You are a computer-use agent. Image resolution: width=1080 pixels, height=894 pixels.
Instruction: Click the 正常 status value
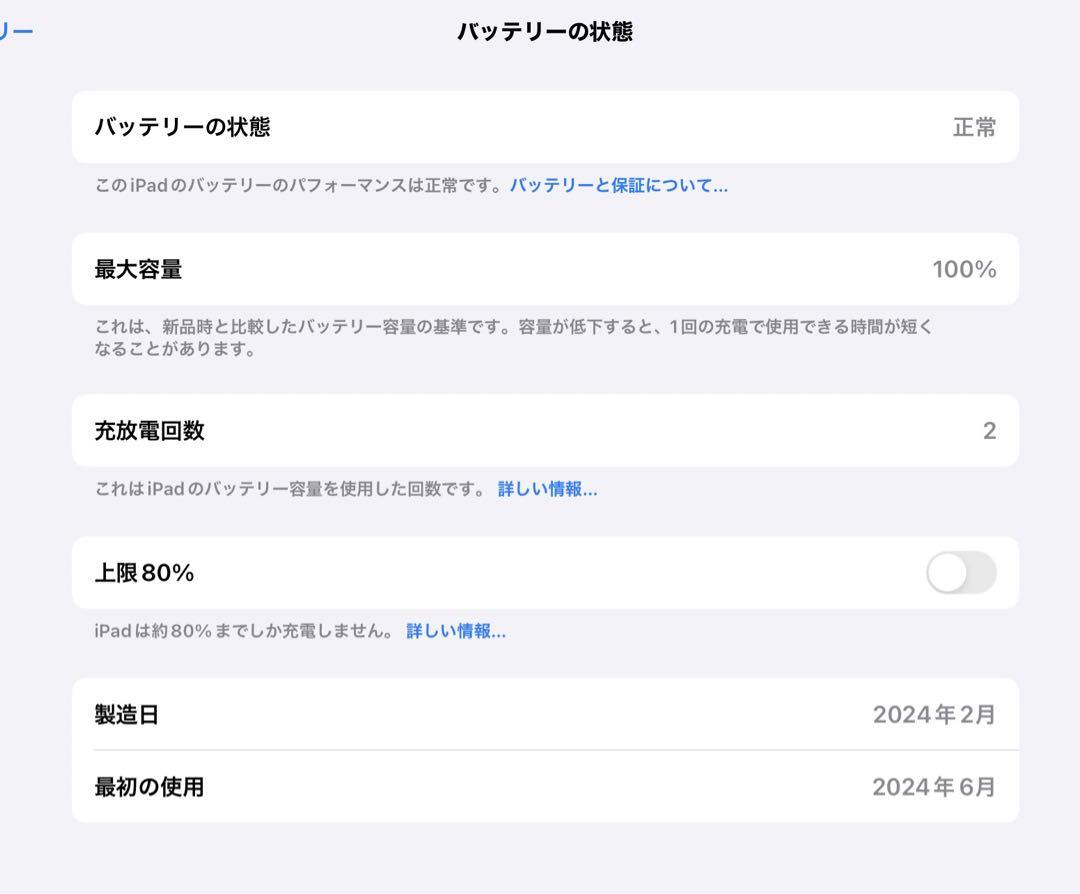[x=974, y=127]
